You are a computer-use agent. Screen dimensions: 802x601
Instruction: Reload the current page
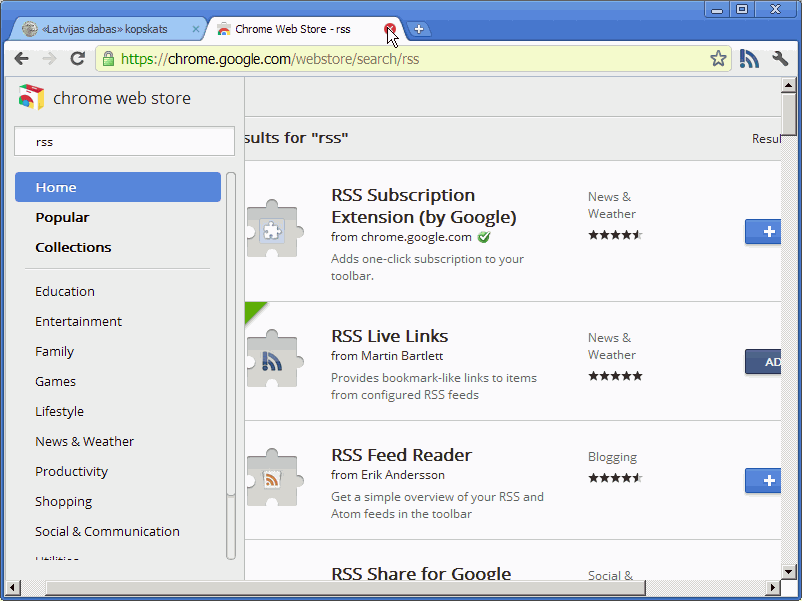[77, 59]
